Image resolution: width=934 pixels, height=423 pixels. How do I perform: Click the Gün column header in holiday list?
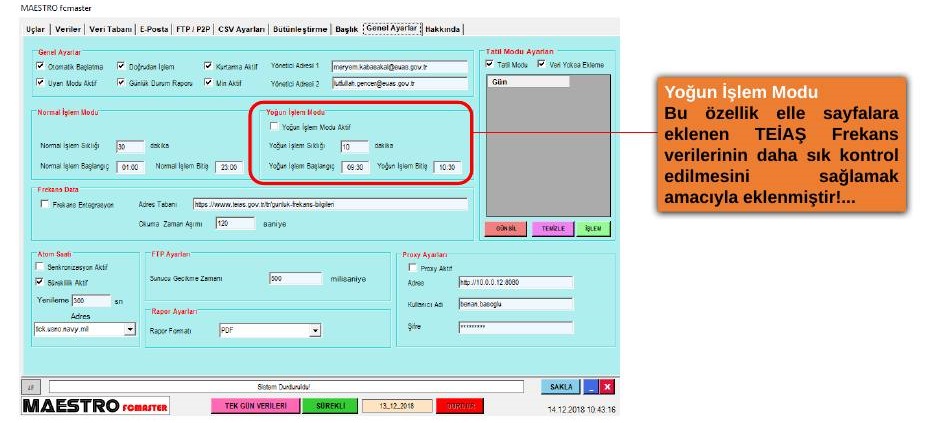coord(528,82)
